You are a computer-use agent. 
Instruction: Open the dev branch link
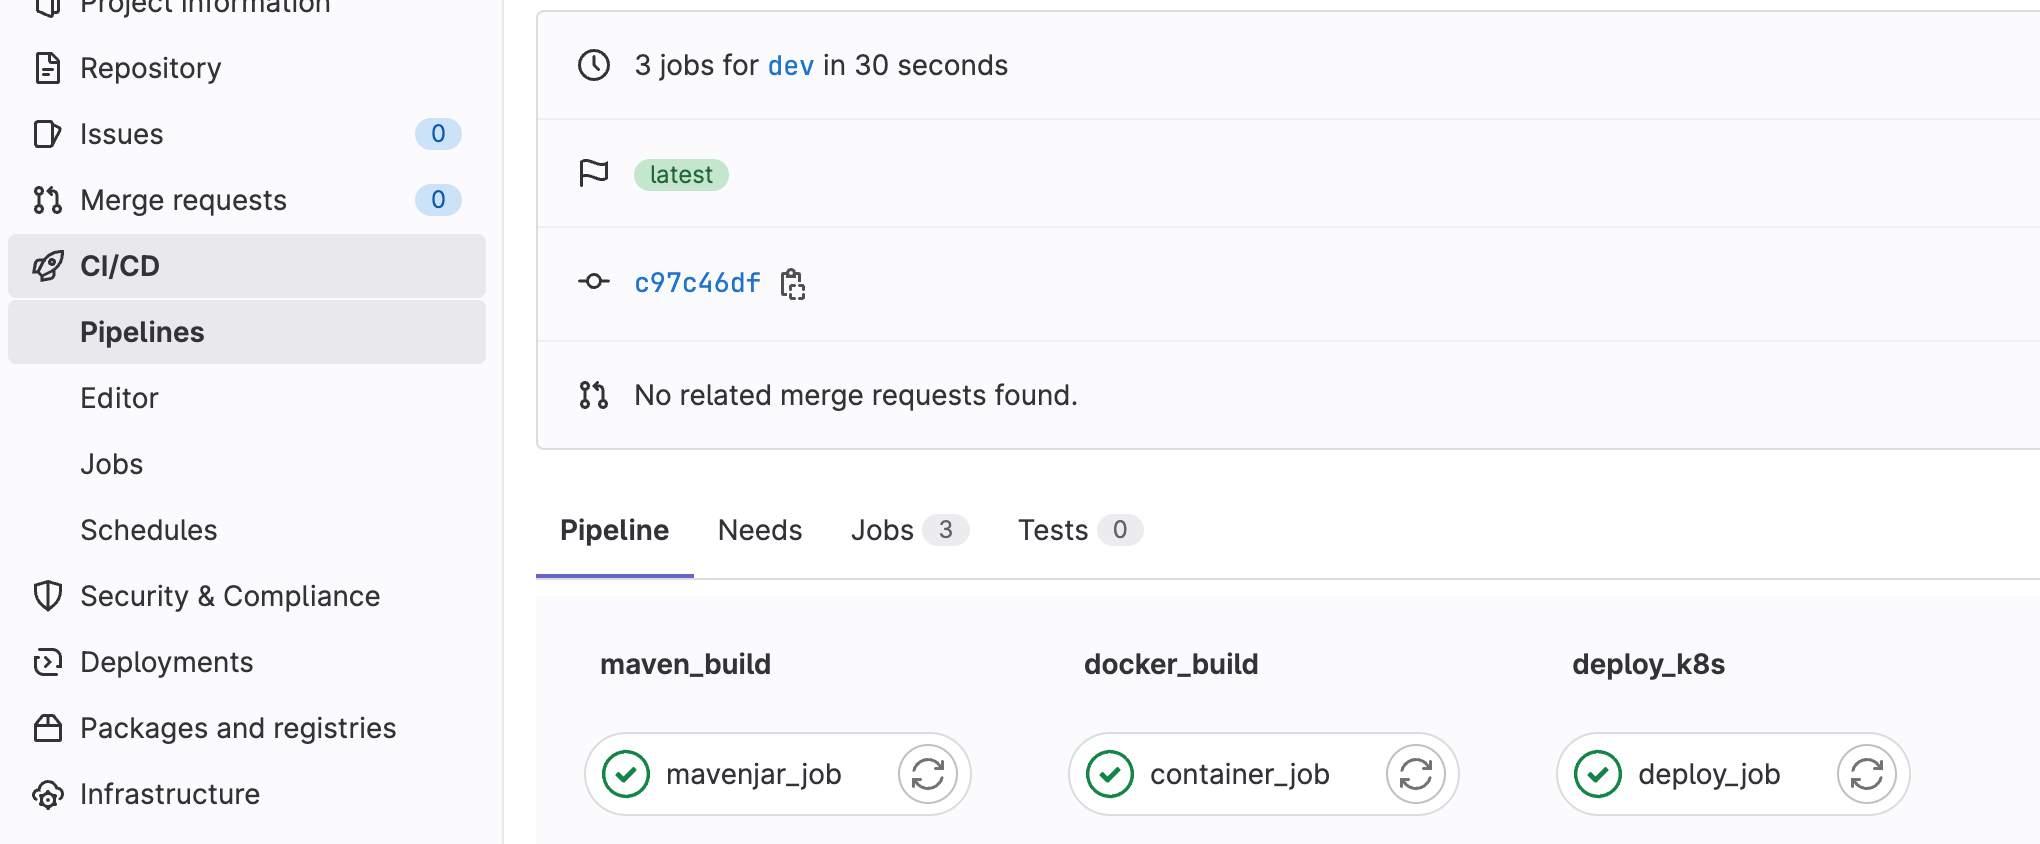(x=790, y=66)
